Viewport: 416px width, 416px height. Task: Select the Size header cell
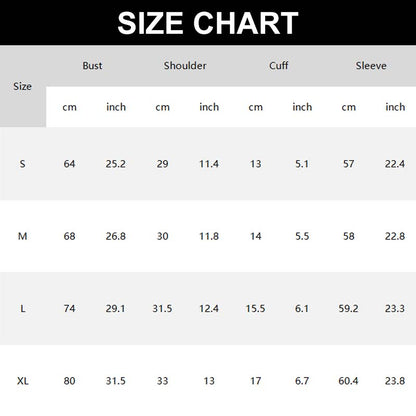click(x=23, y=86)
